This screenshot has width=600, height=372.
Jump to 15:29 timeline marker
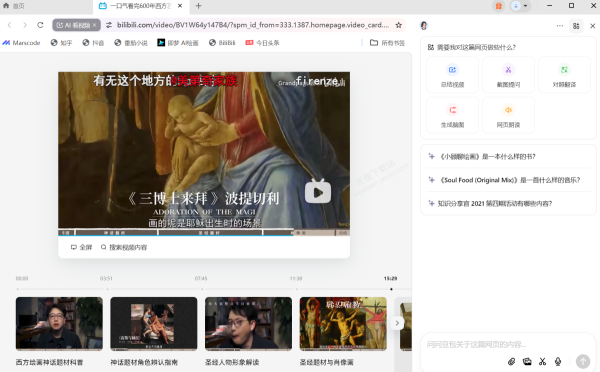[x=390, y=278]
